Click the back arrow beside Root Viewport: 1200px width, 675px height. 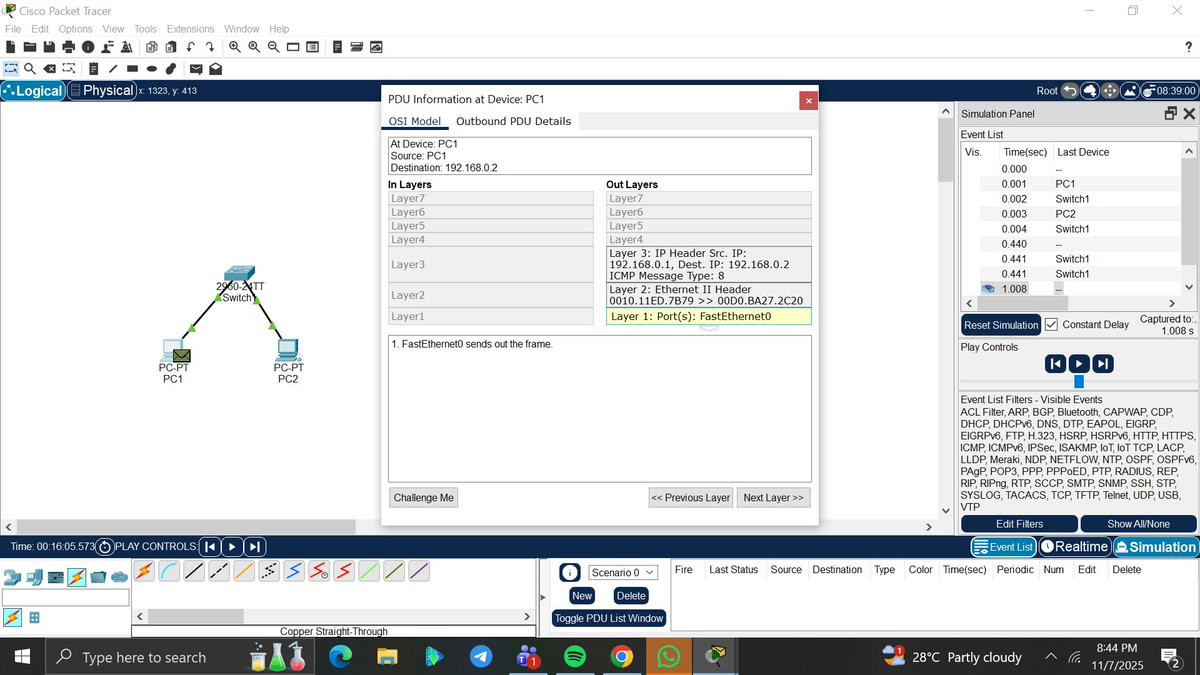[x=1070, y=90]
